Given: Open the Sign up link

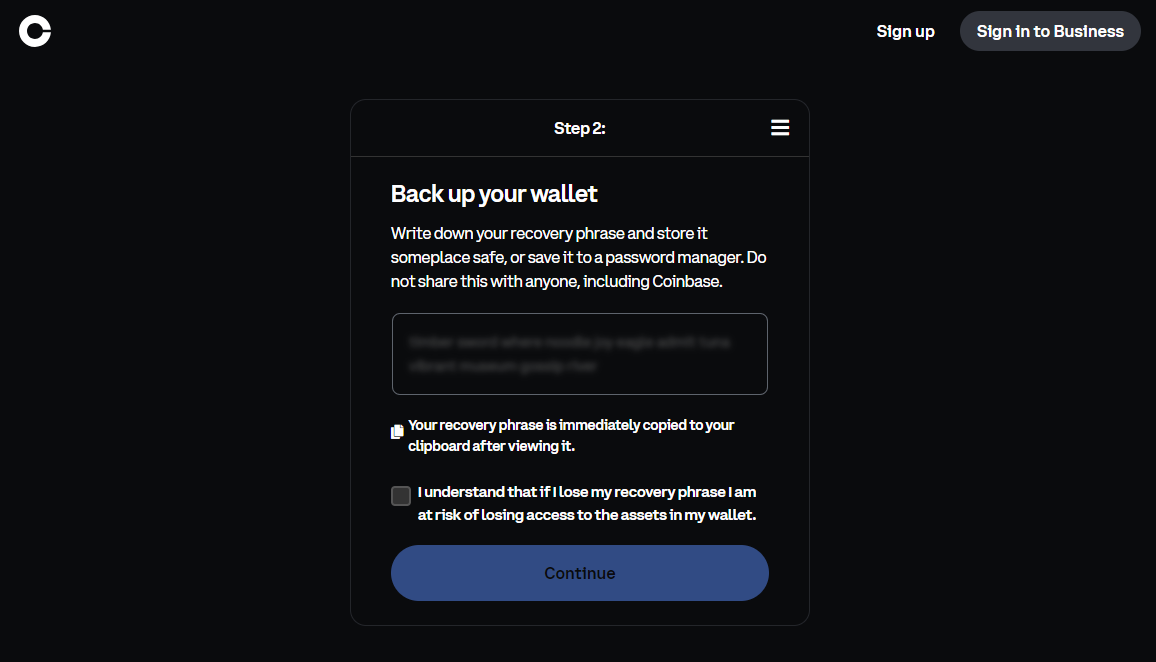Looking at the screenshot, I should click(905, 31).
